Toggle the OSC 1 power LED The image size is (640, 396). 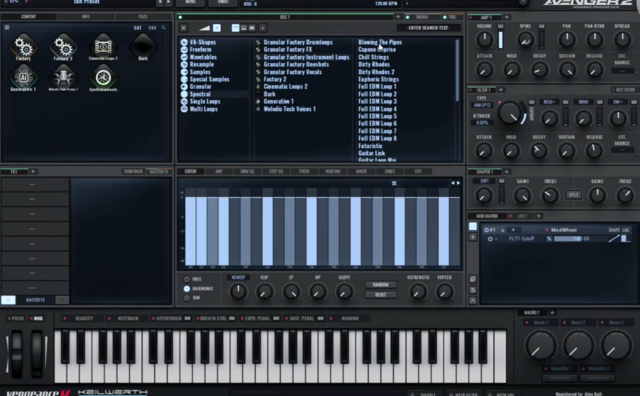pyautogui.click(x=180, y=17)
